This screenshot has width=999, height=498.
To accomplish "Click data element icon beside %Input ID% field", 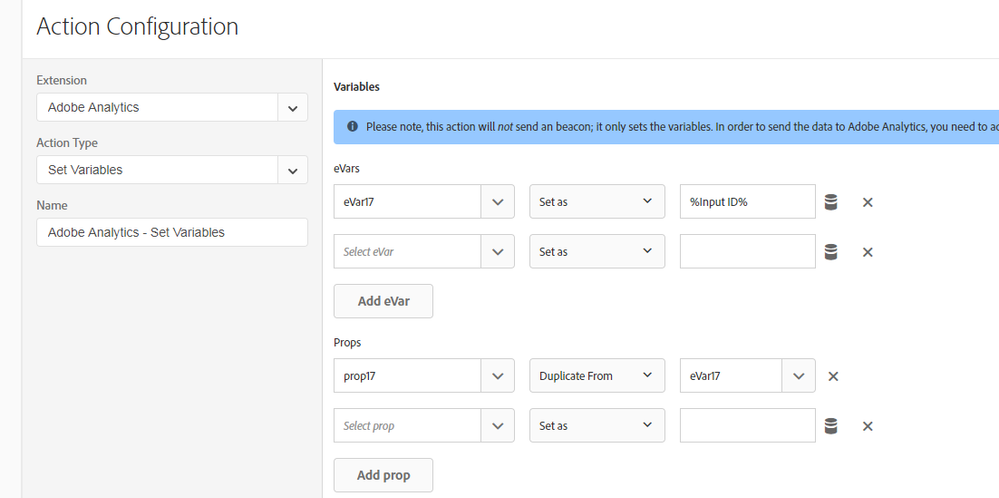I will click(x=831, y=202).
